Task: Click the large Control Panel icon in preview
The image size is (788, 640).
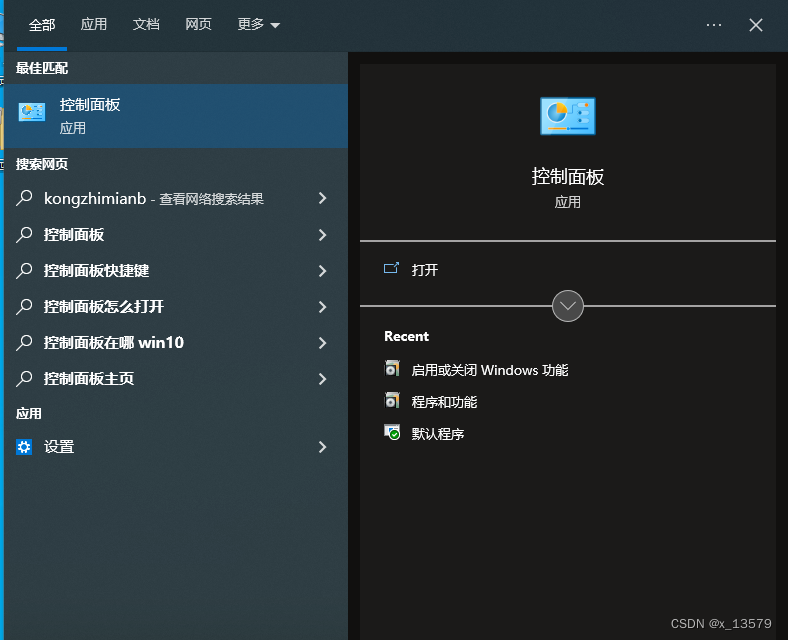Action: click(x=568, y=116)
